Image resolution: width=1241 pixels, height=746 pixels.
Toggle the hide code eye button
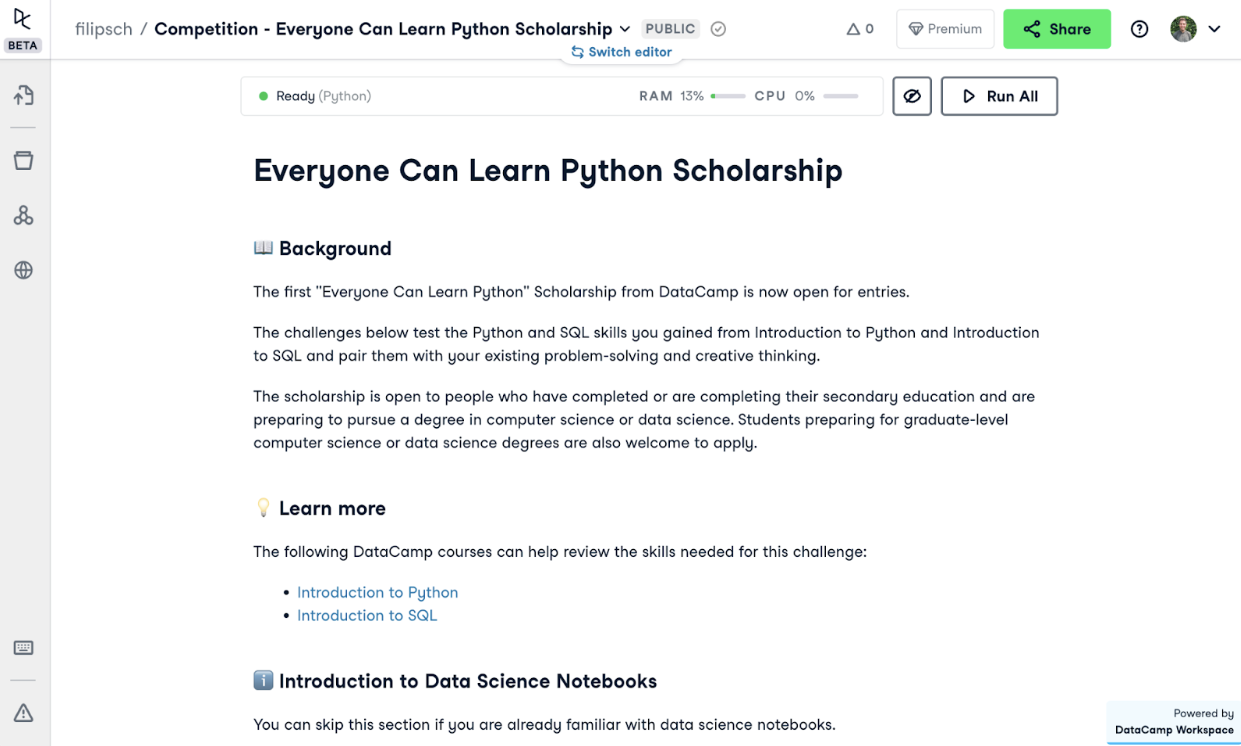[912, 96]
